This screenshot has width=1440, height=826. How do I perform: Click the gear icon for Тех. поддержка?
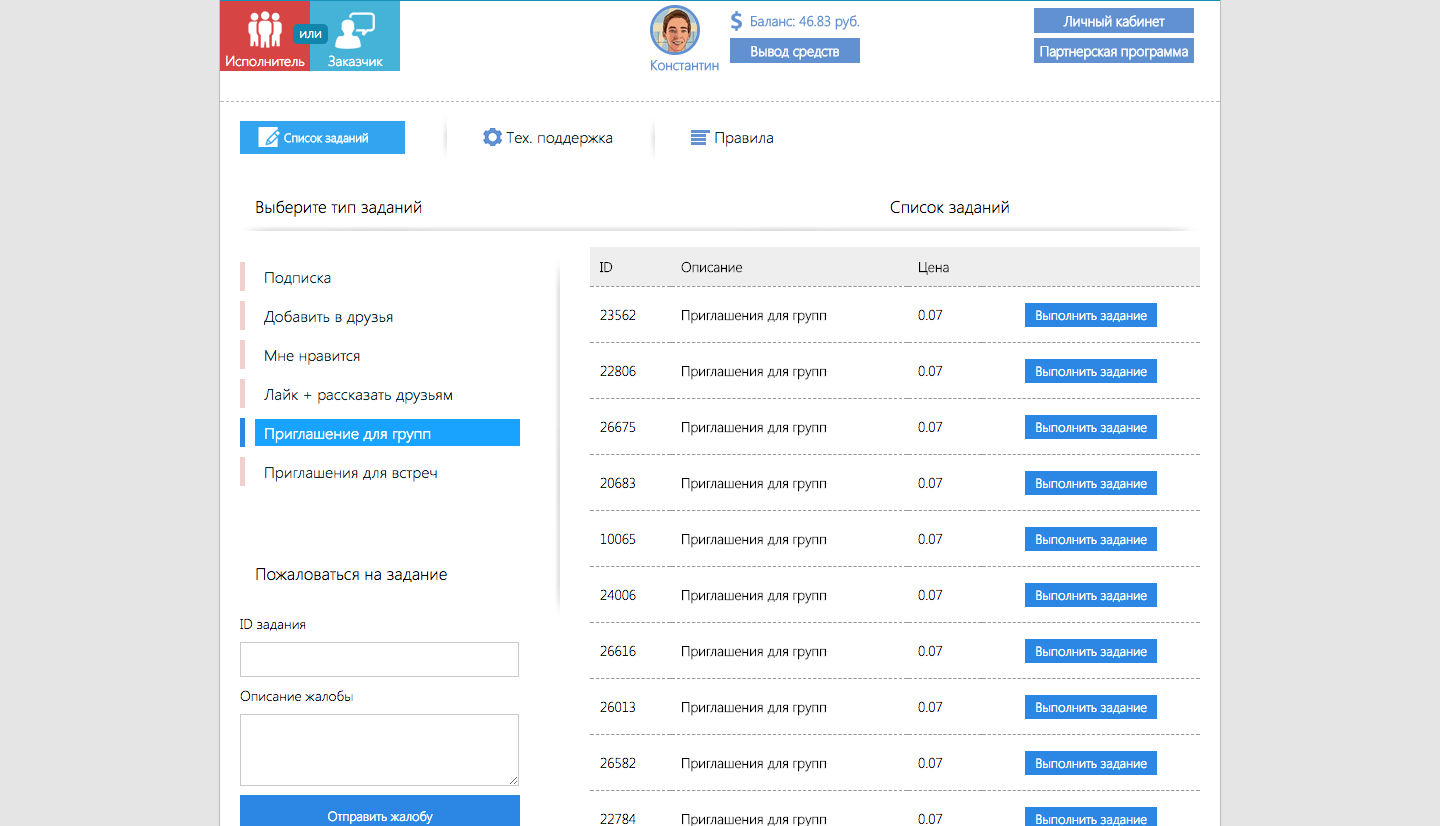tap(492, 138)
